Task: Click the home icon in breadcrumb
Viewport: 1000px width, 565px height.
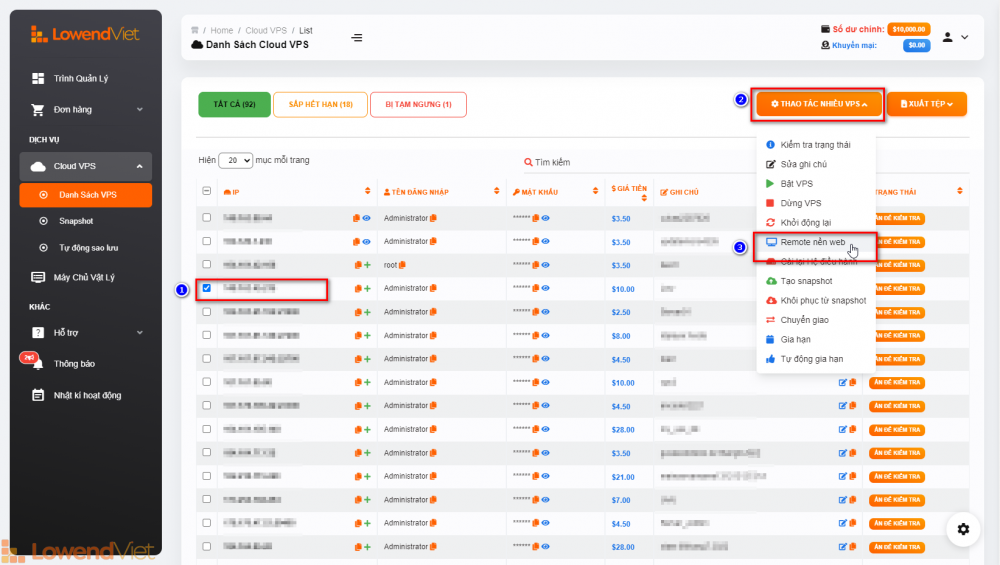Action: [x=195, y=30]
